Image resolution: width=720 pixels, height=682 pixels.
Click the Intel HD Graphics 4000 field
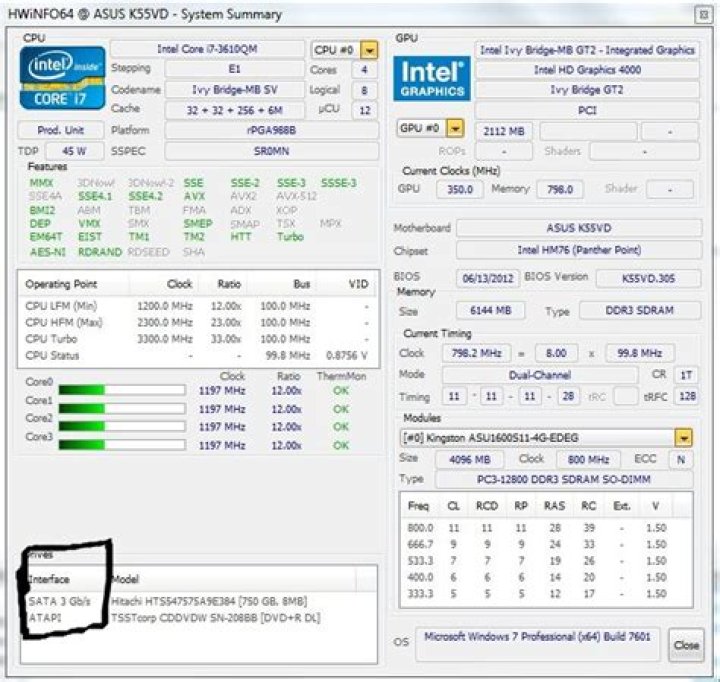(587, 70)
